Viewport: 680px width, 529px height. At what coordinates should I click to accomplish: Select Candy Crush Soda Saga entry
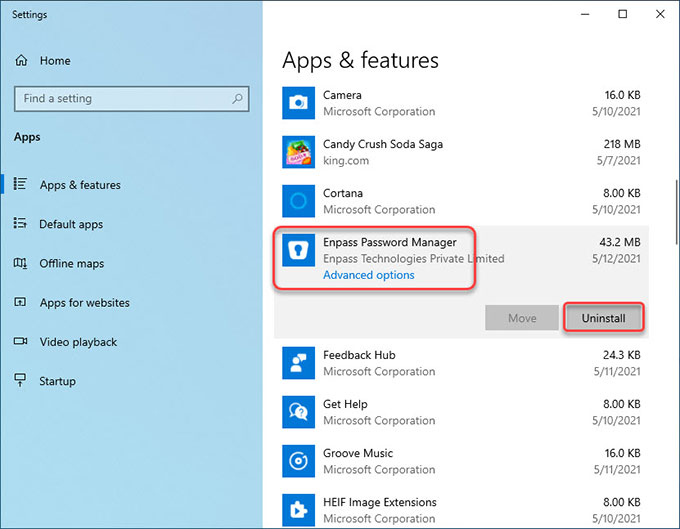point(383,144)
